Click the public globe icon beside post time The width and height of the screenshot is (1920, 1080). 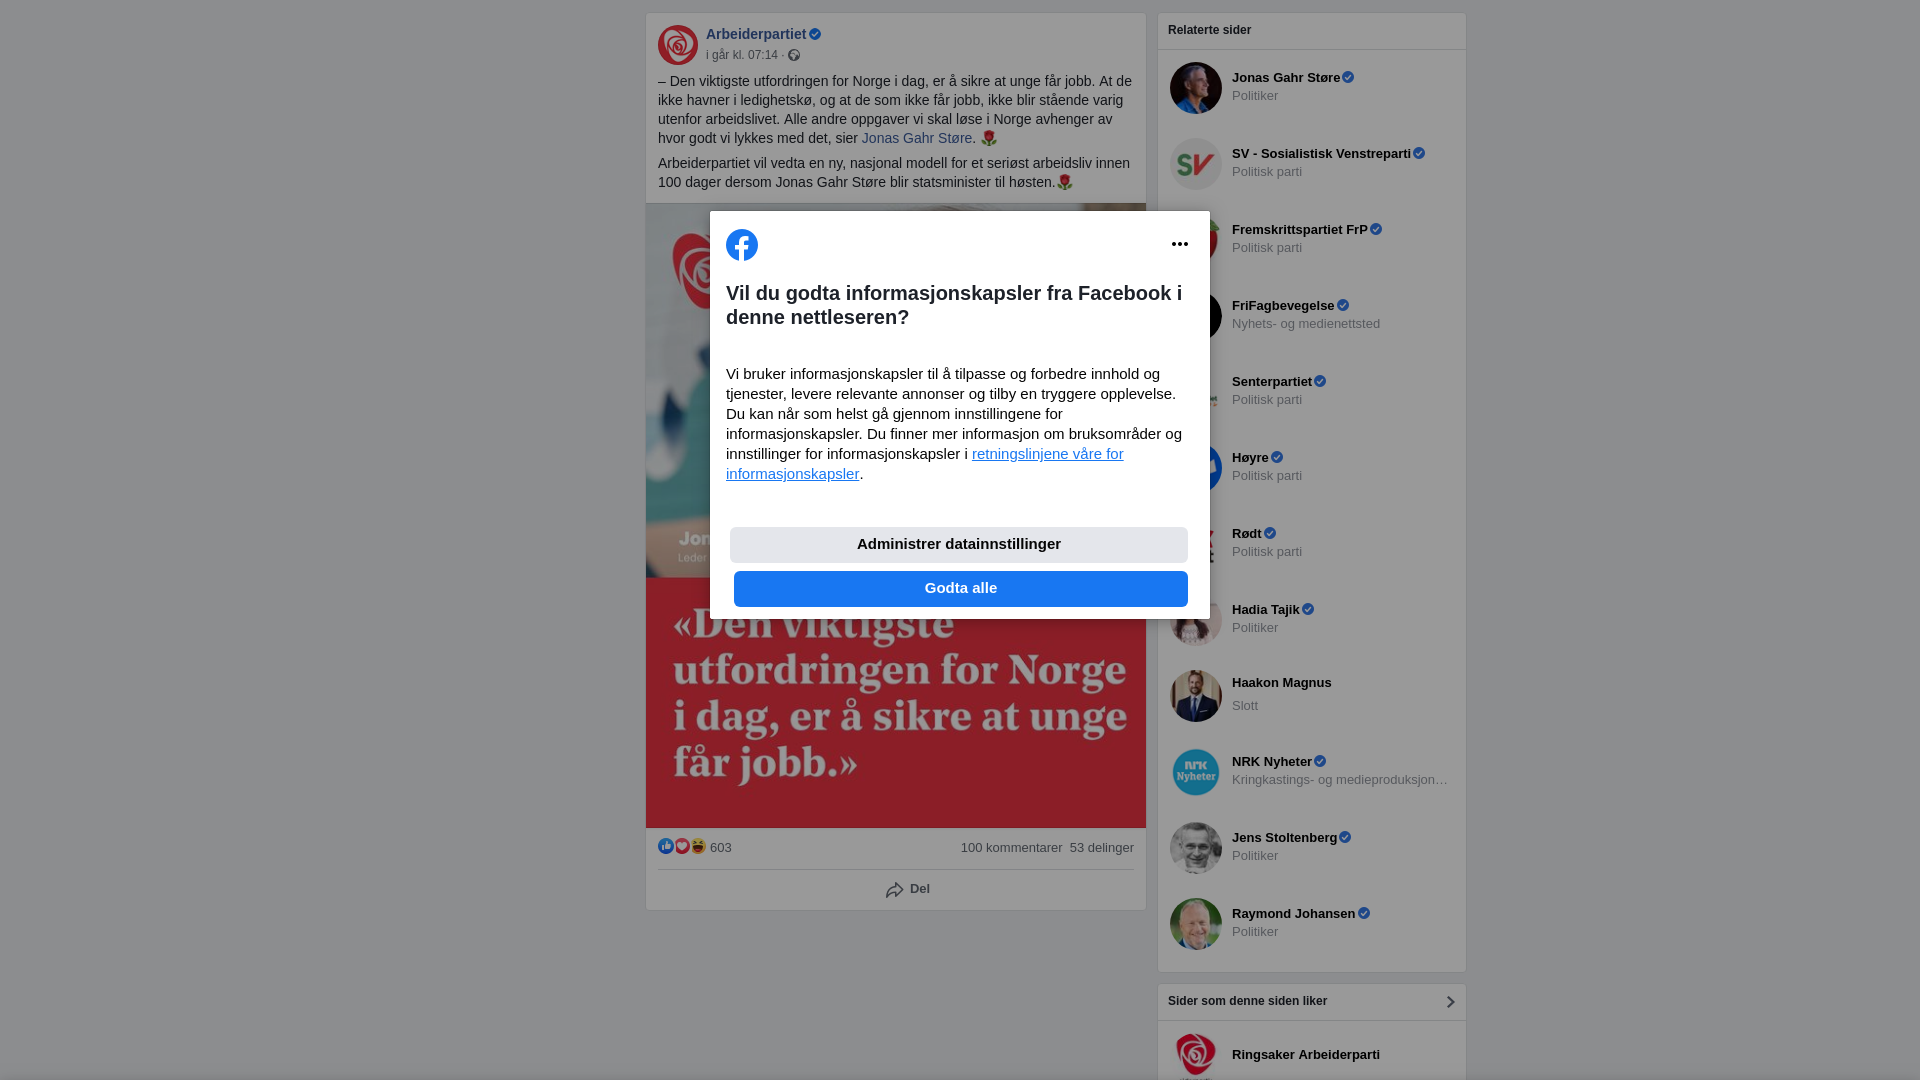(x=794, y=56)
